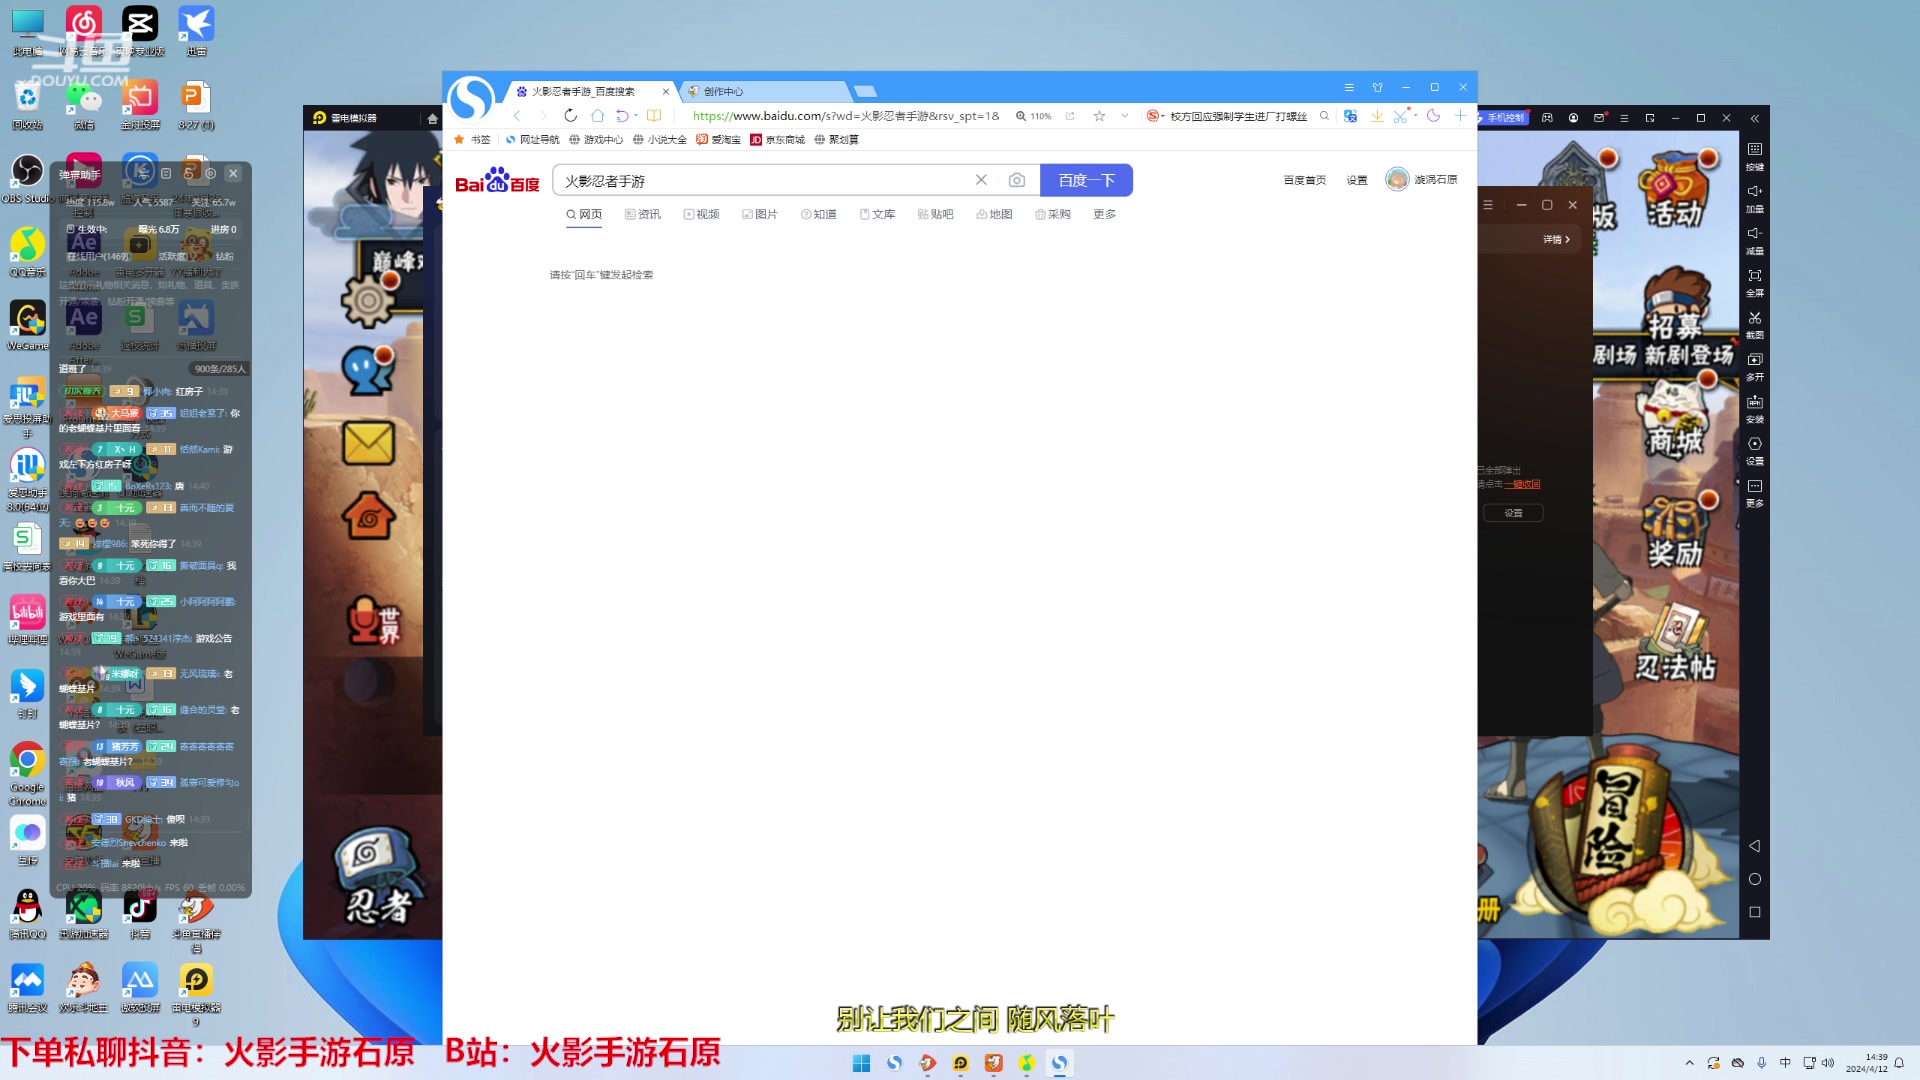
Task: Select the 视频 video search tab
Action: [702, 214]
